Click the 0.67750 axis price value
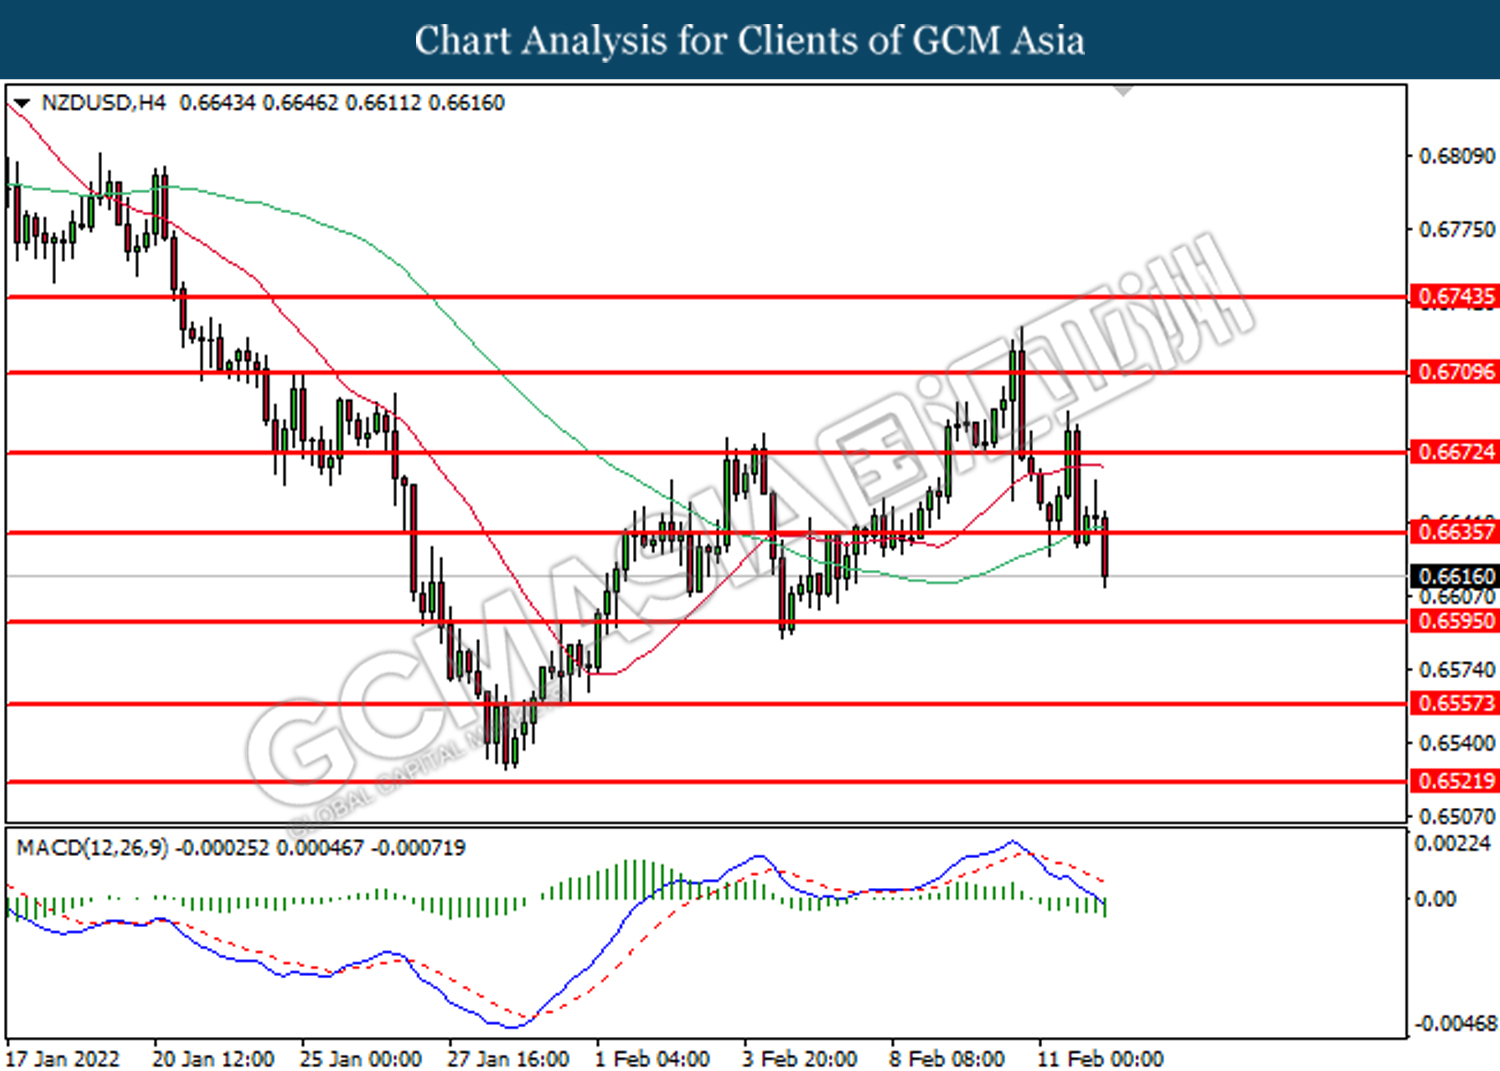The height and width of the screenshot is (1071, 1500). [x=1458, y=230]
